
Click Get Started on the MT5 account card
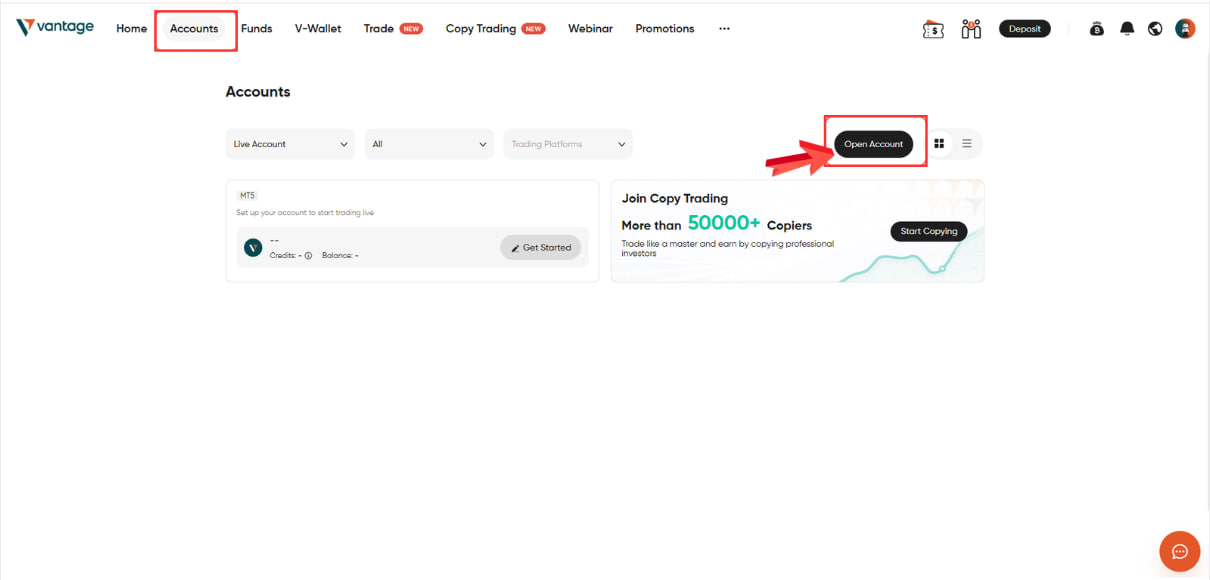pyautogui.click(x=541, y=247)
